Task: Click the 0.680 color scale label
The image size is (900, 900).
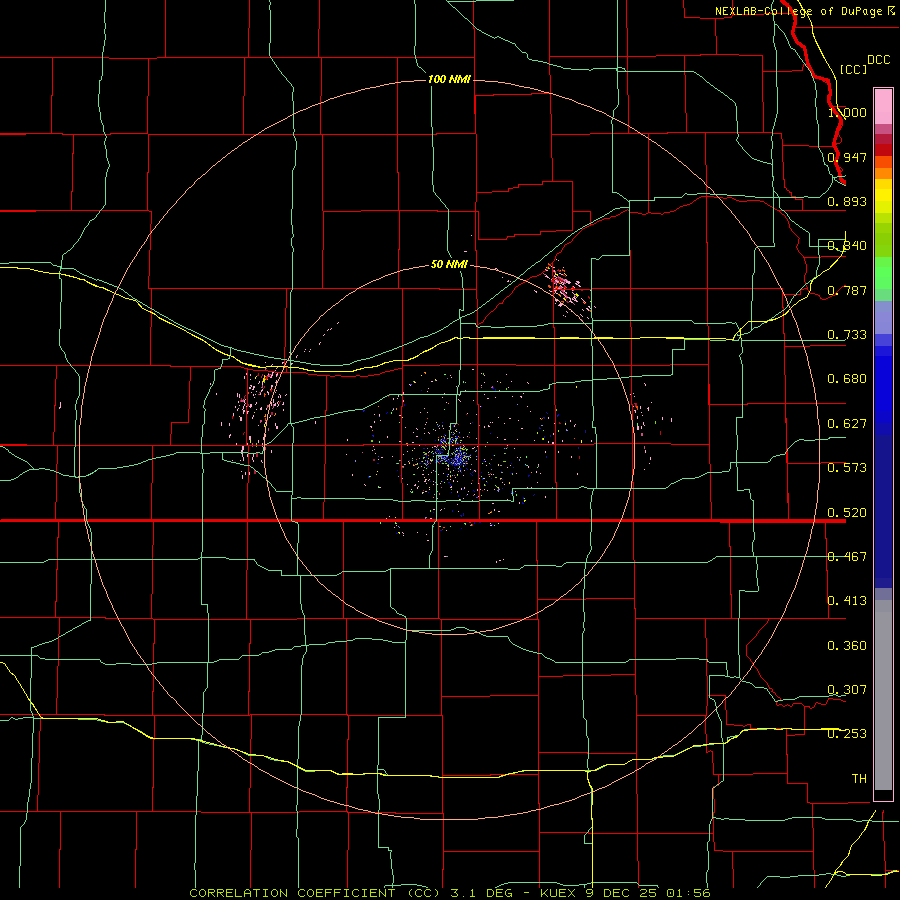Action: click(847, 379)
